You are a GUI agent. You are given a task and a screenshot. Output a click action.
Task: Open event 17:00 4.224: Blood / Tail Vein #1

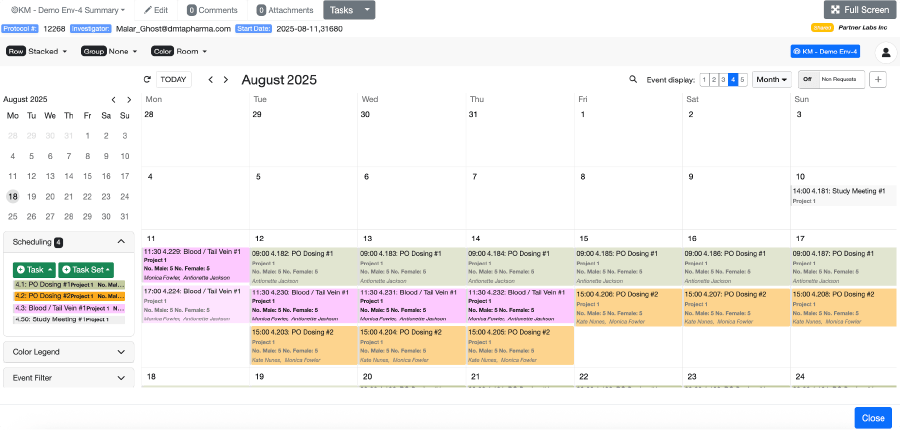tap(196, 304)
